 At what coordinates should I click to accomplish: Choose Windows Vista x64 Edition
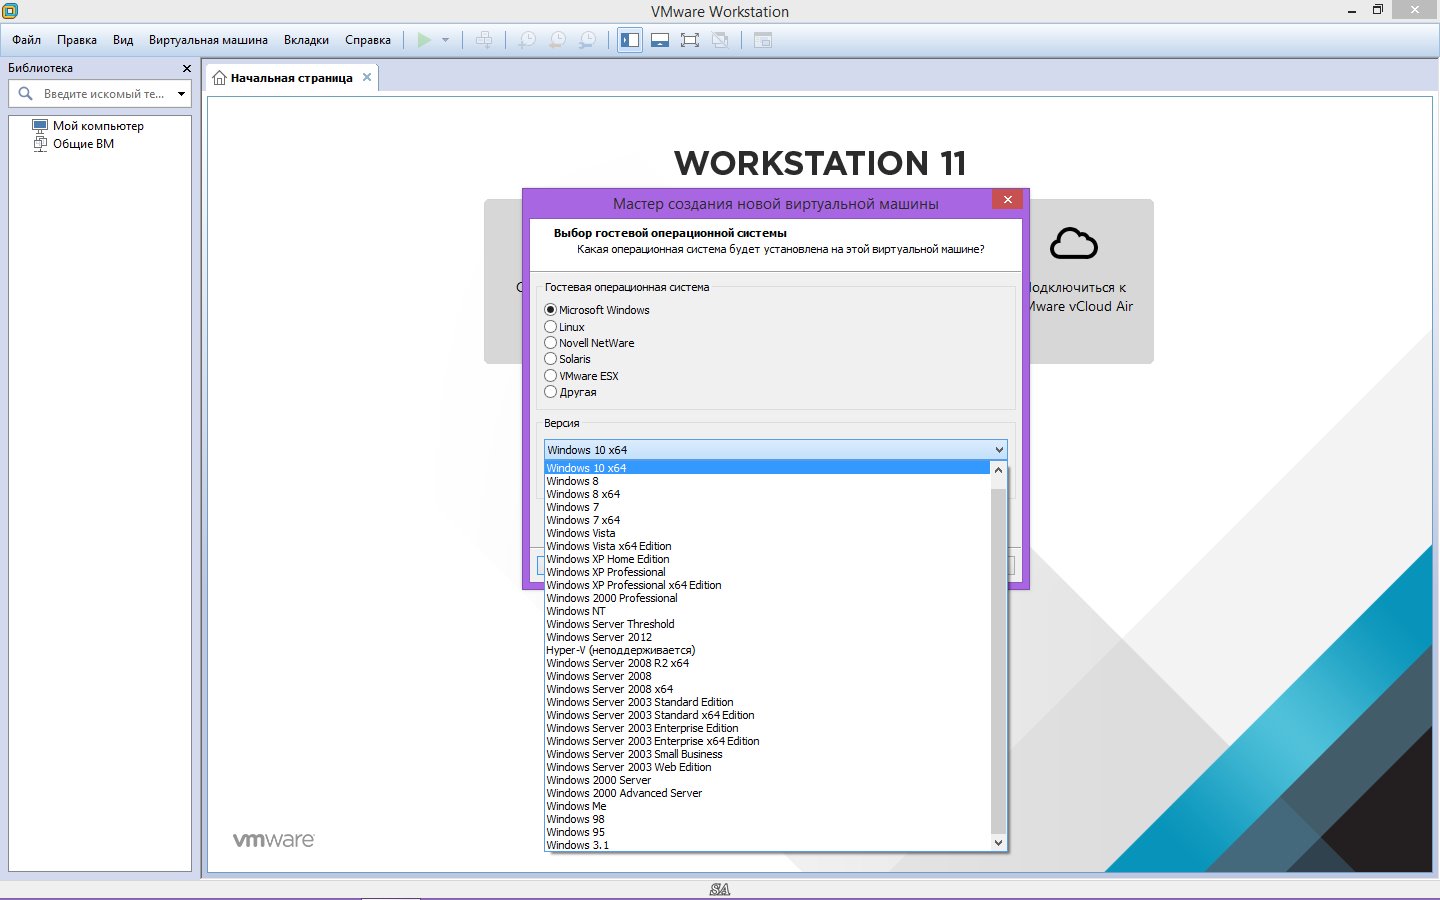click(767, 546)
